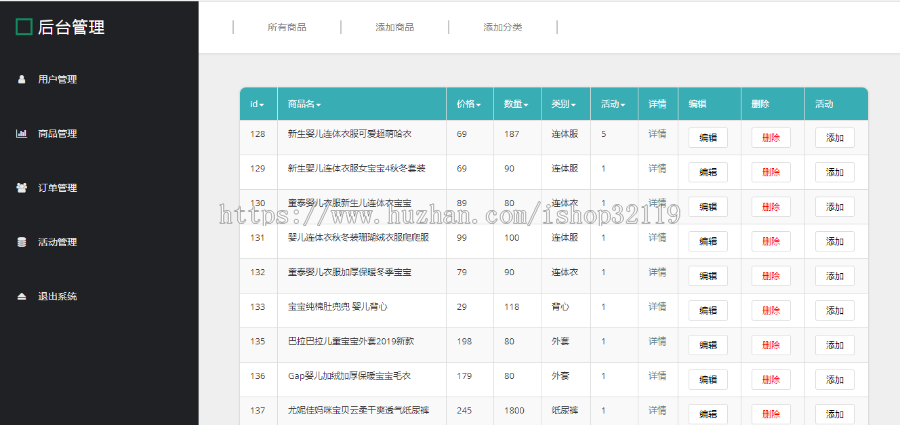
Task: Click 编辑 button for product 133
Action: tap(708, 311)
